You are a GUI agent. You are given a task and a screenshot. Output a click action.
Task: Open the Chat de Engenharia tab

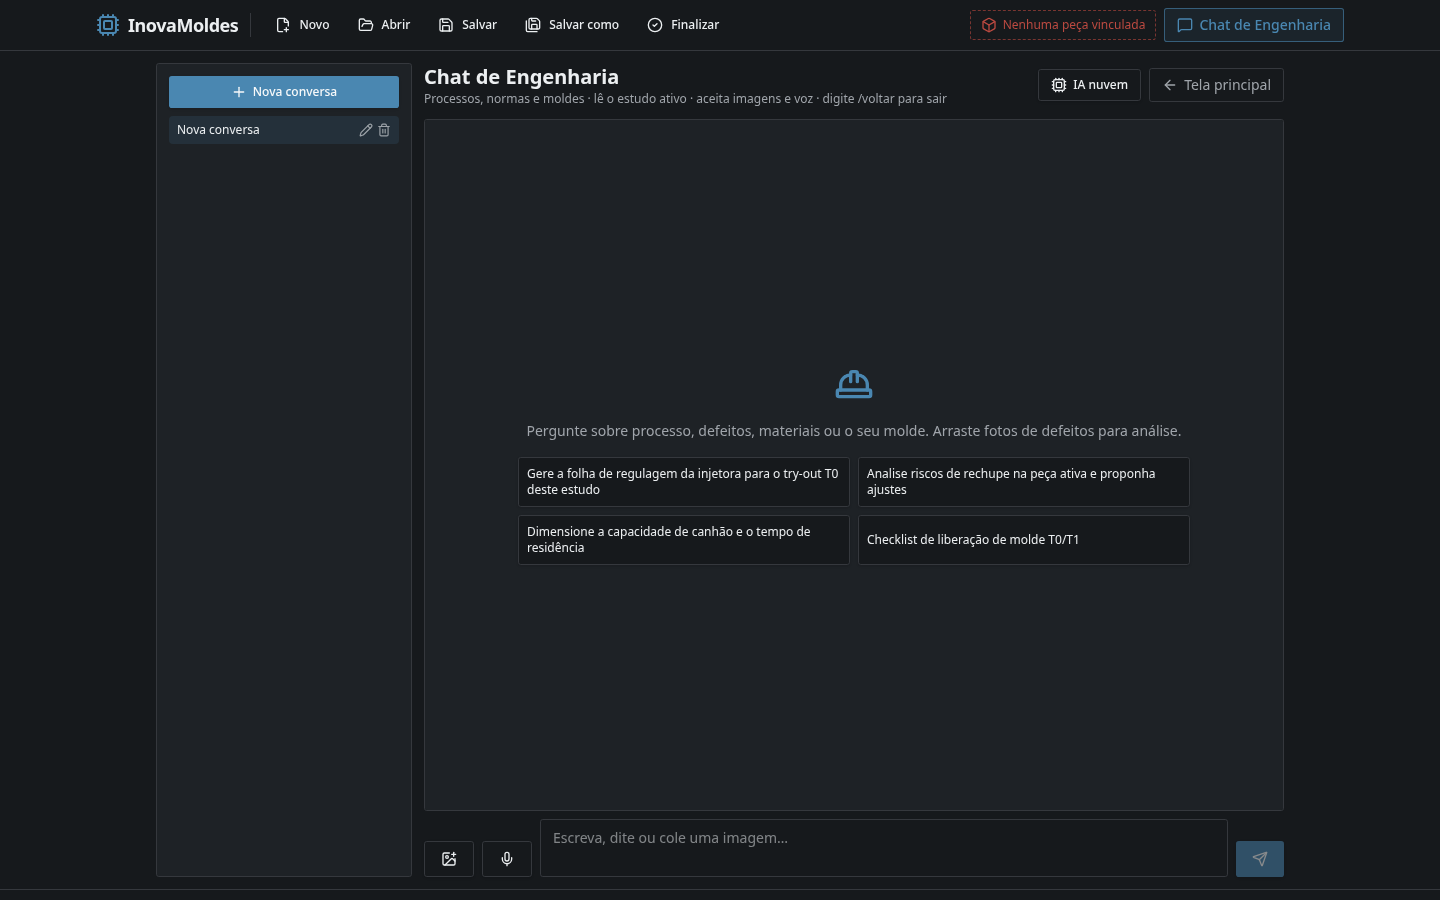(1254, 25)
